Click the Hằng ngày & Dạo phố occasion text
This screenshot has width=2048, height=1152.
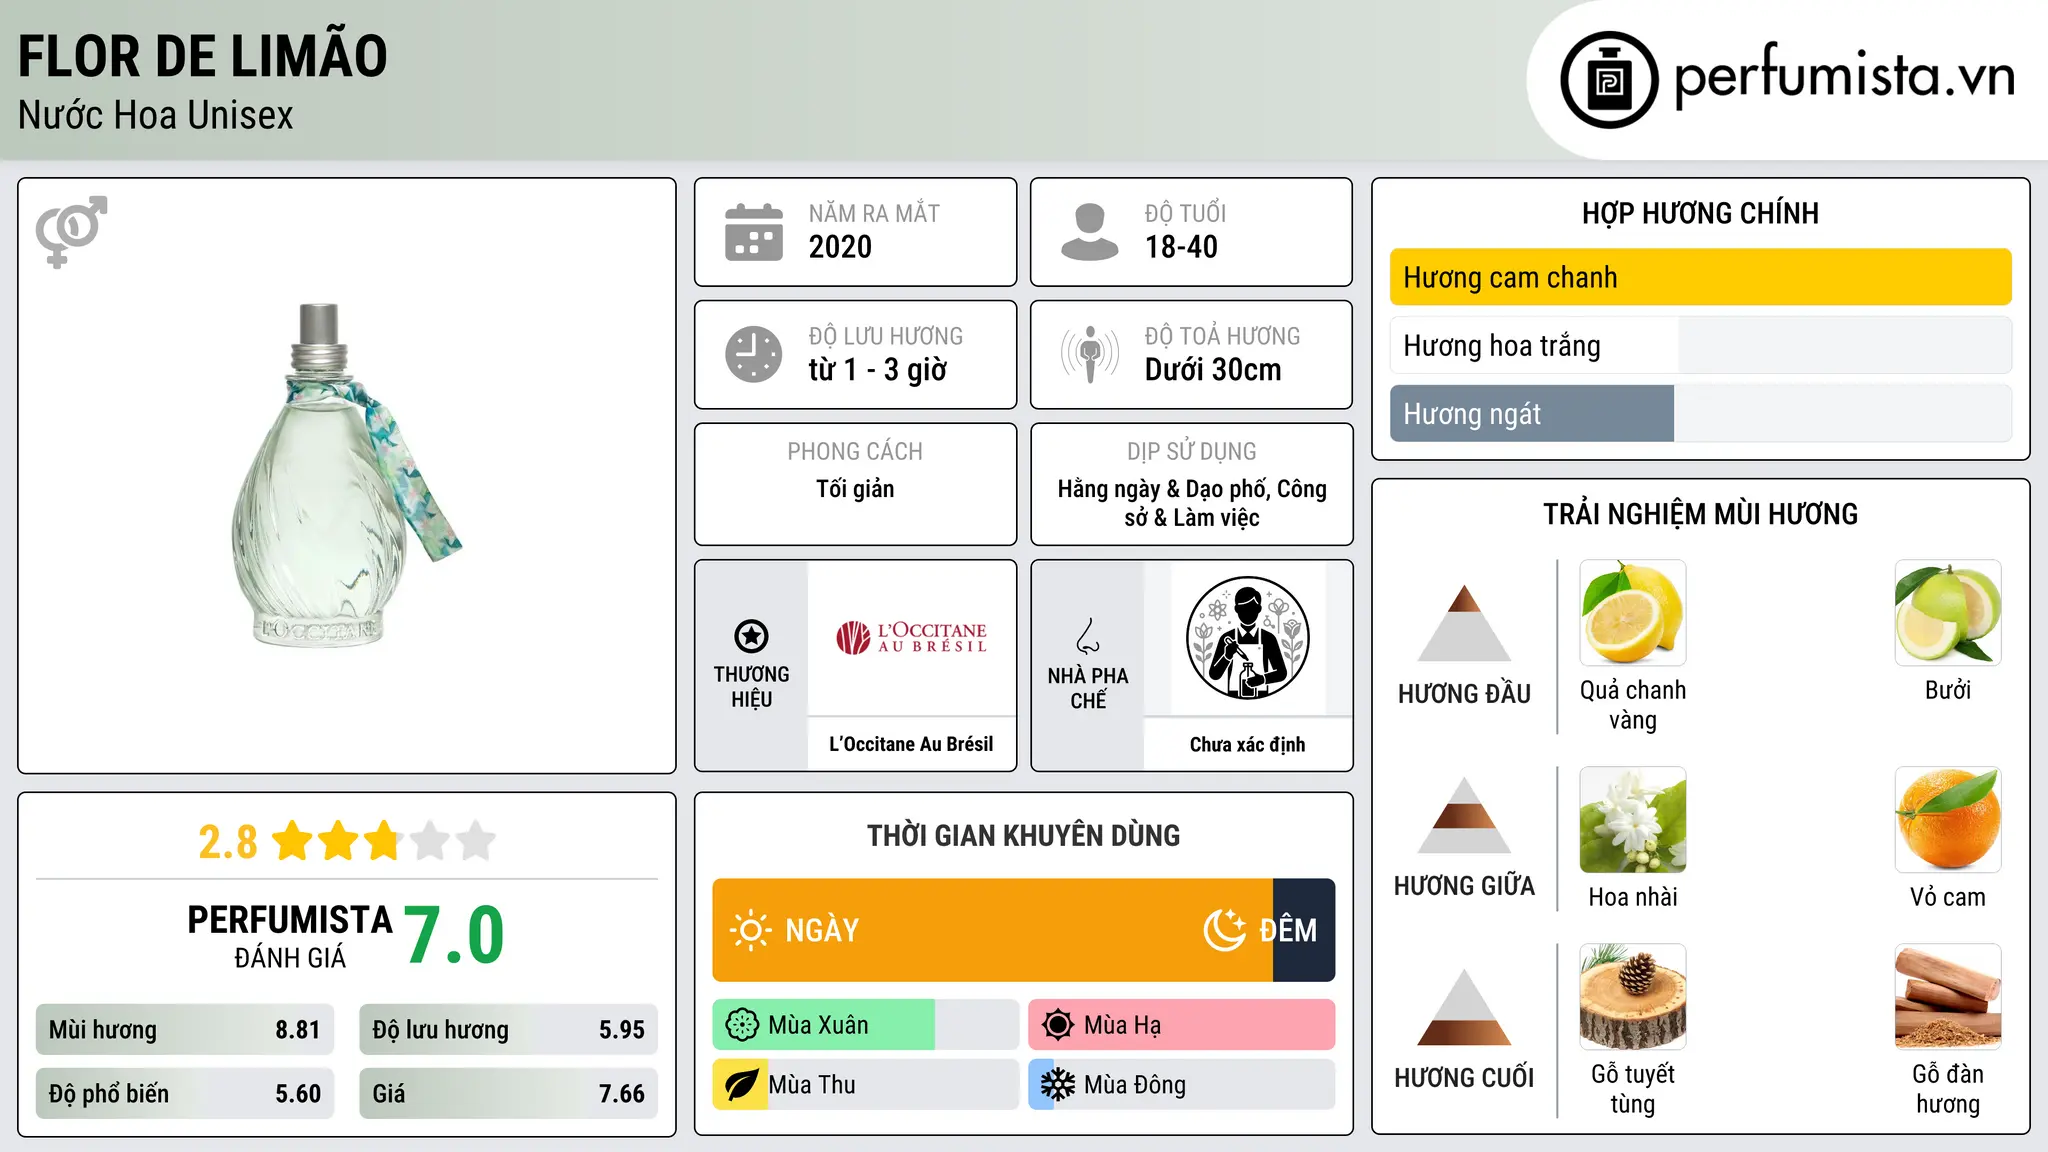(1192, 503)
